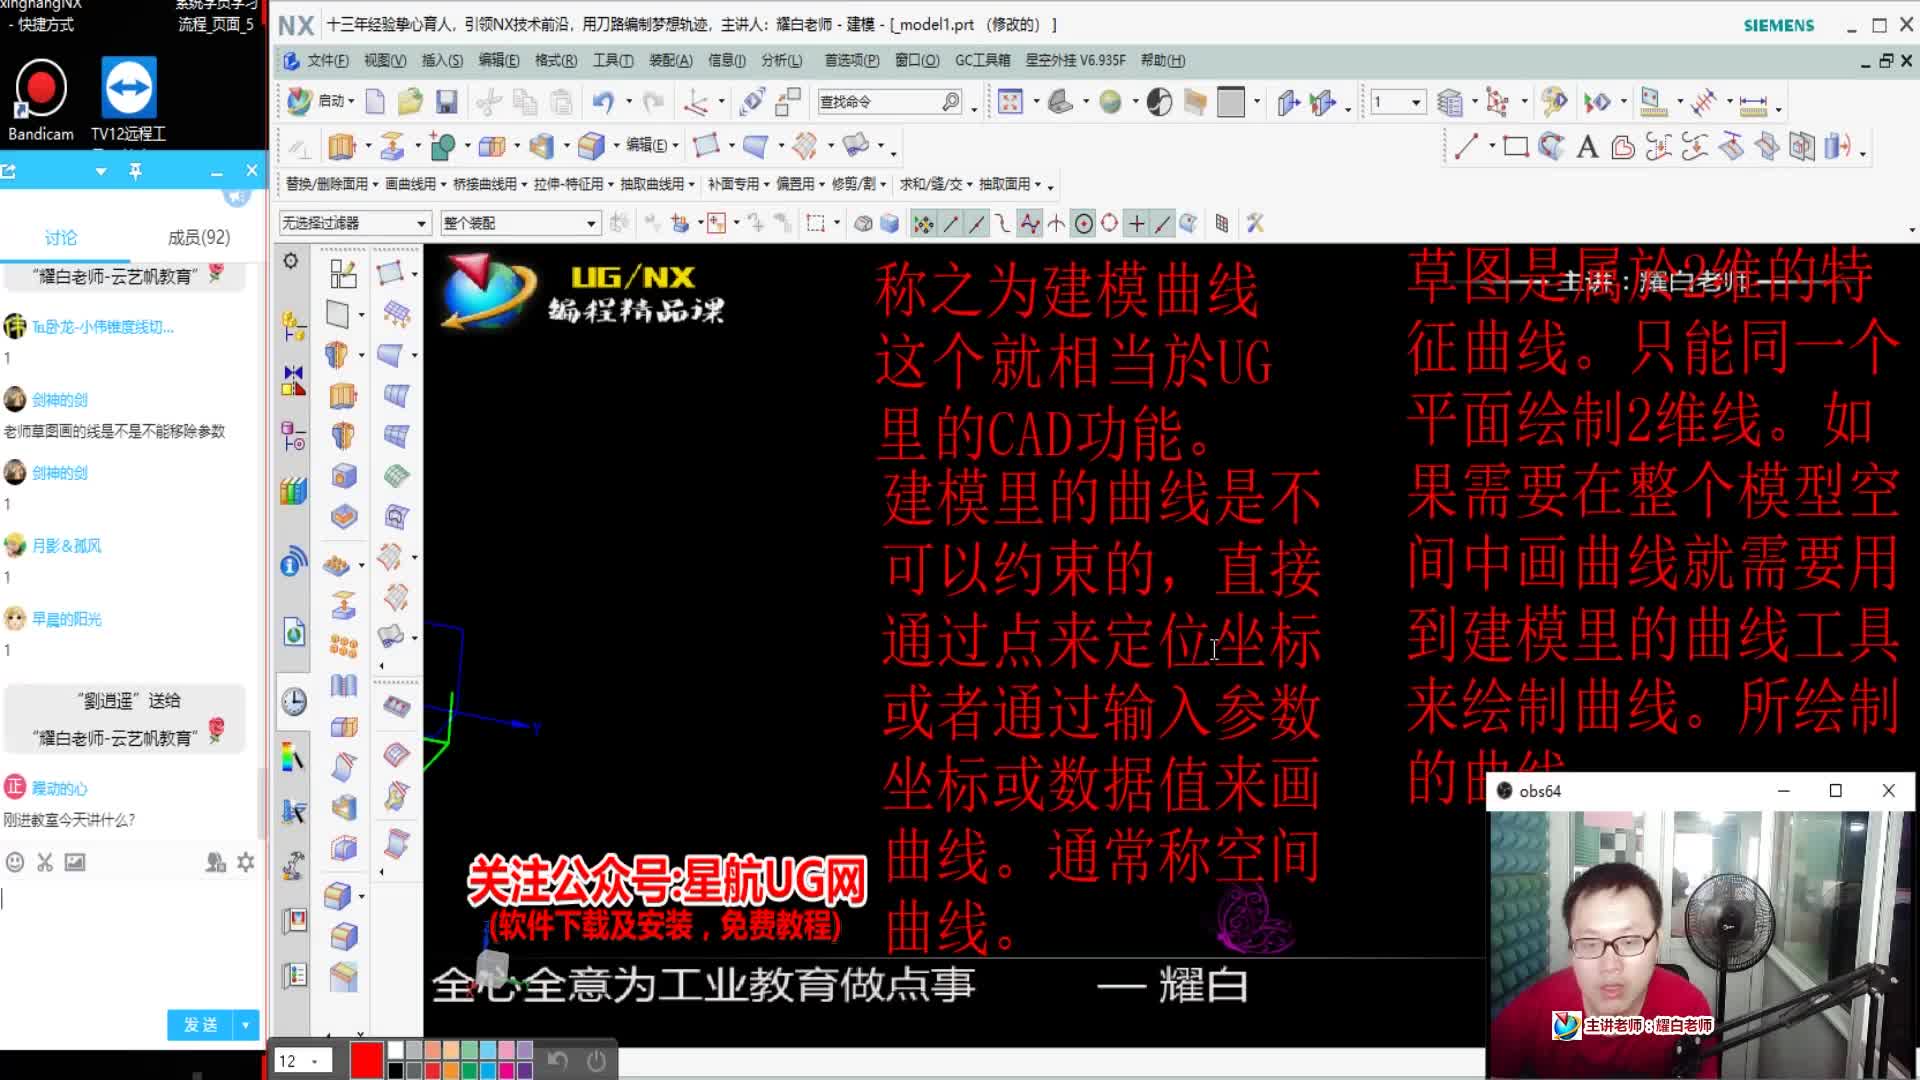
Task: Toggle End Point snap
Action: [951, 223]
